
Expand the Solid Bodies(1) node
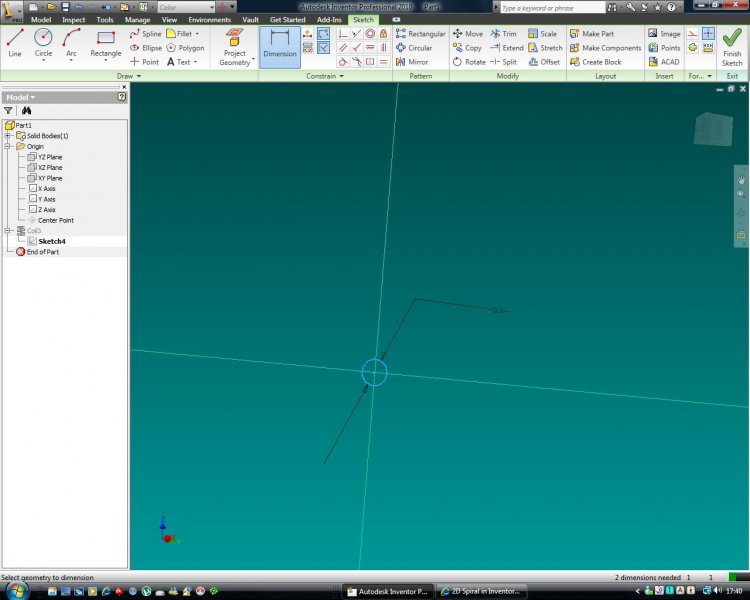[7, 136]
